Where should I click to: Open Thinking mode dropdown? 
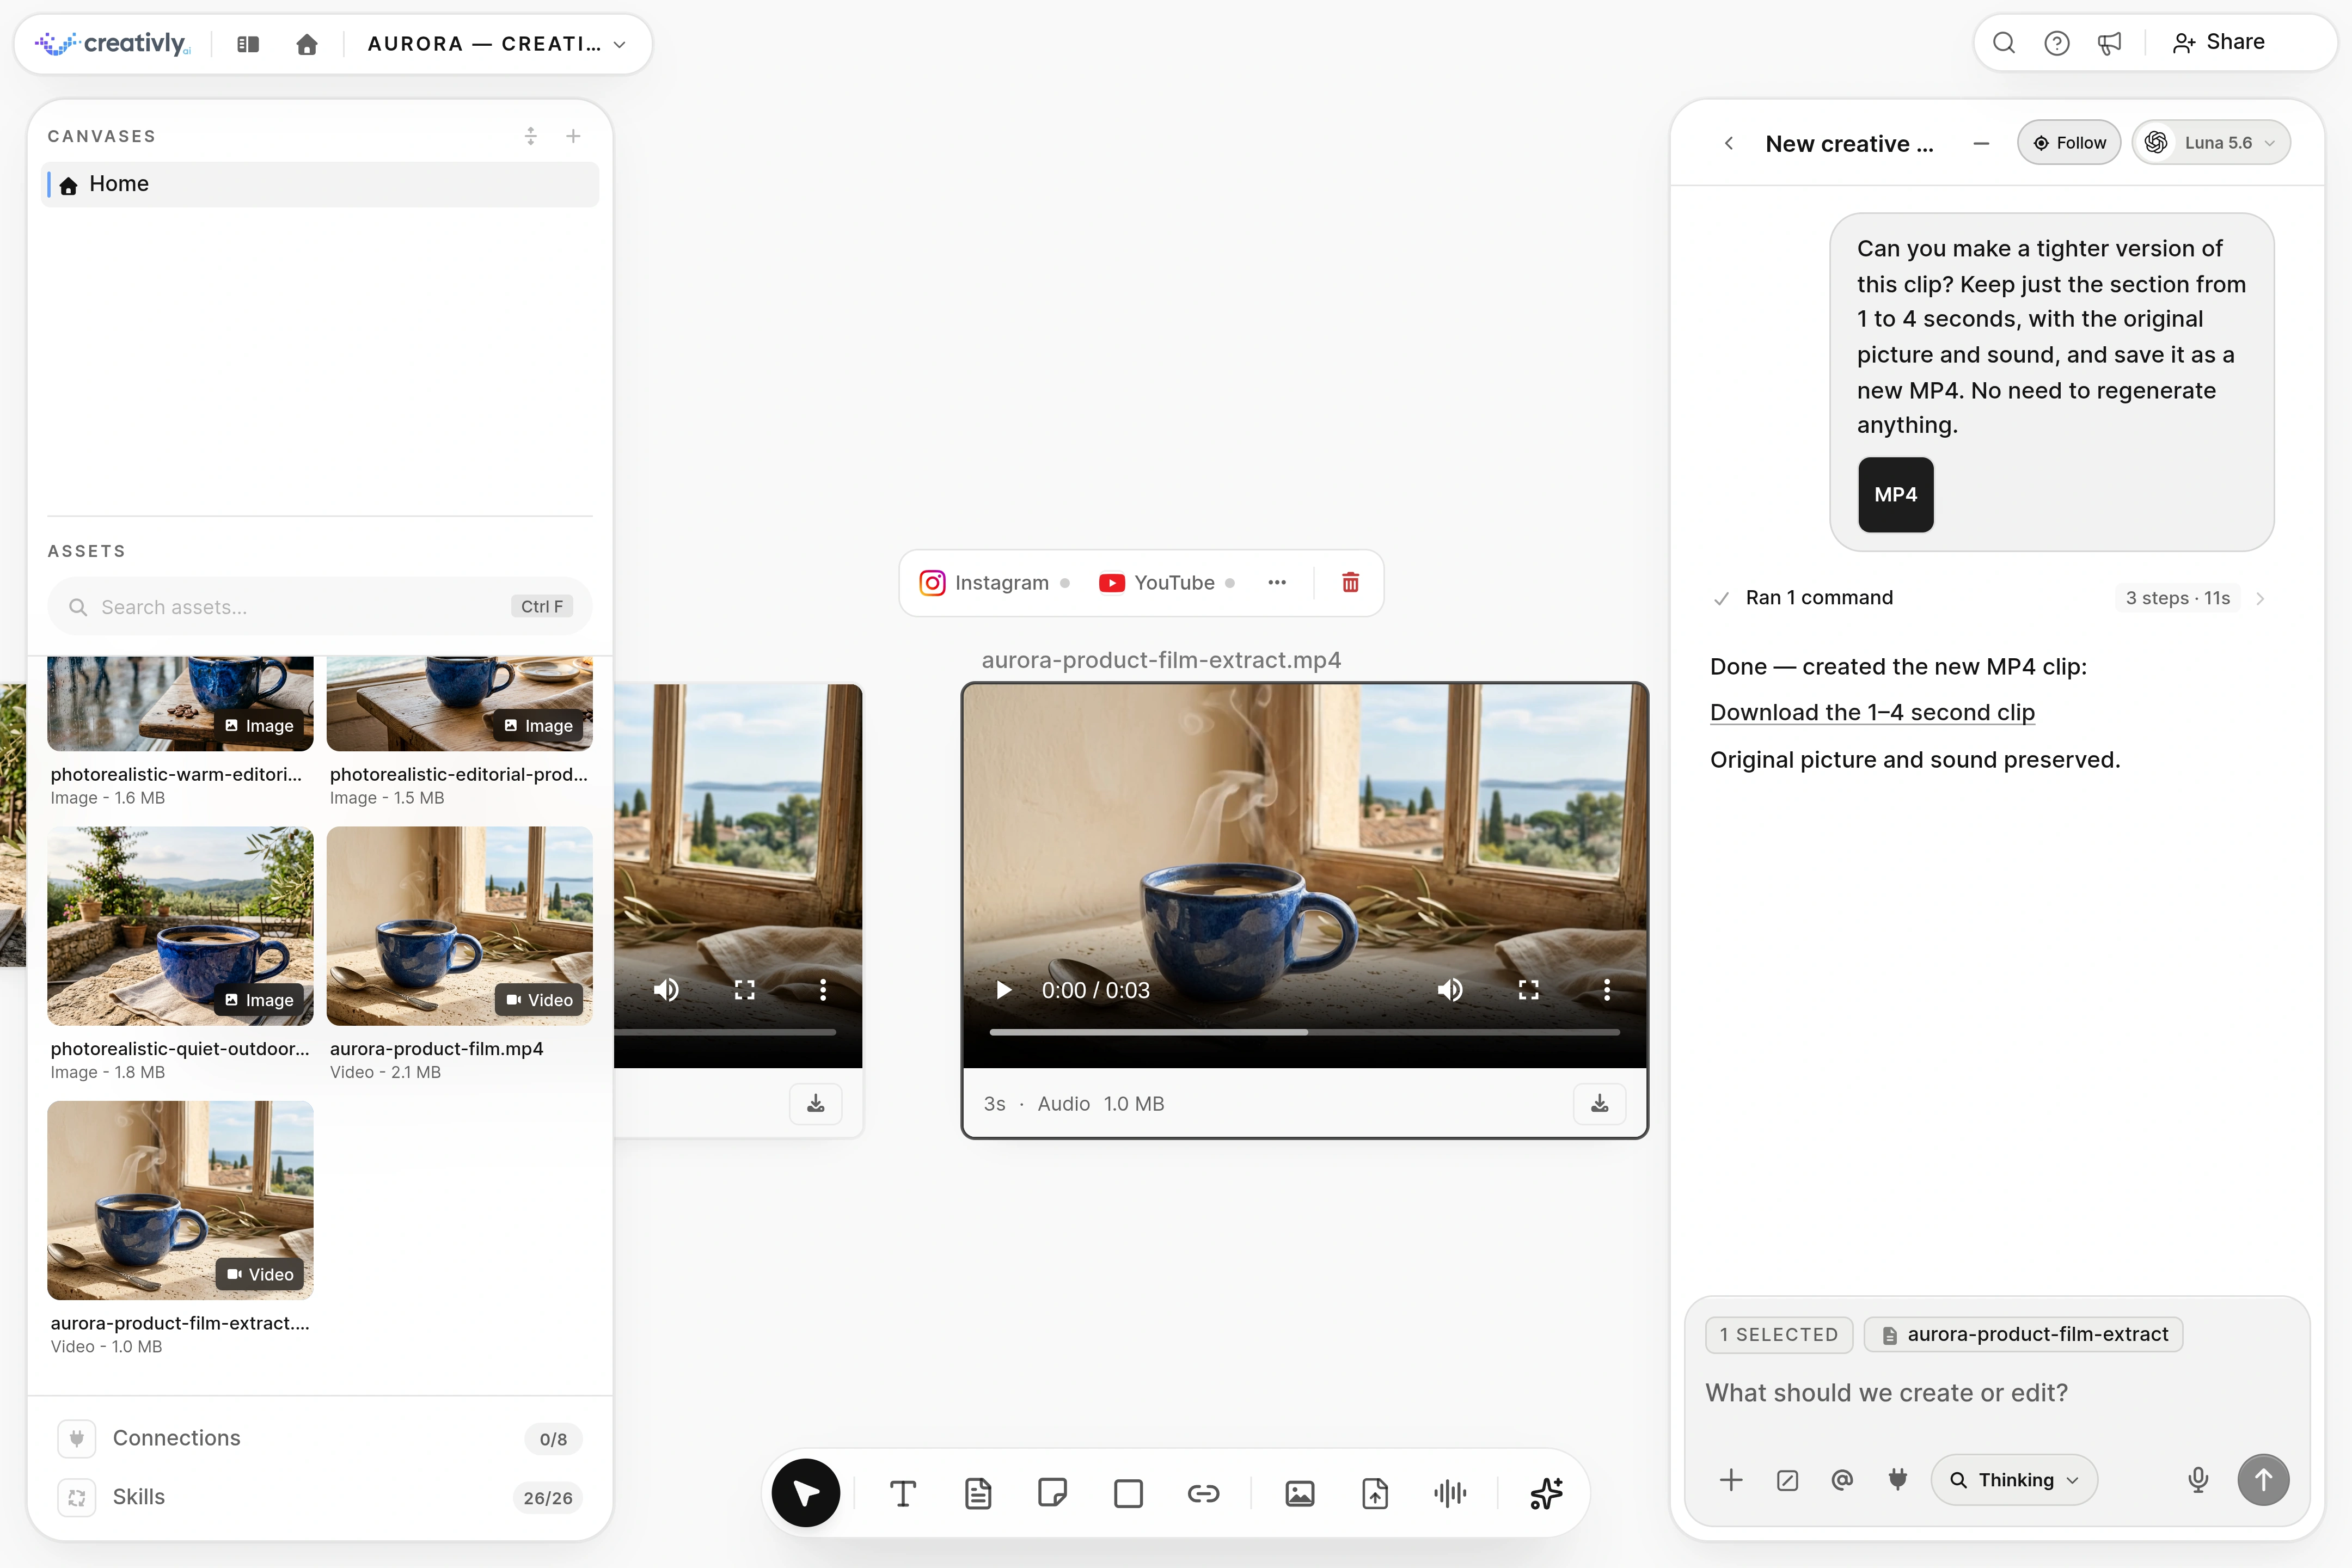click(2014, 1480)
